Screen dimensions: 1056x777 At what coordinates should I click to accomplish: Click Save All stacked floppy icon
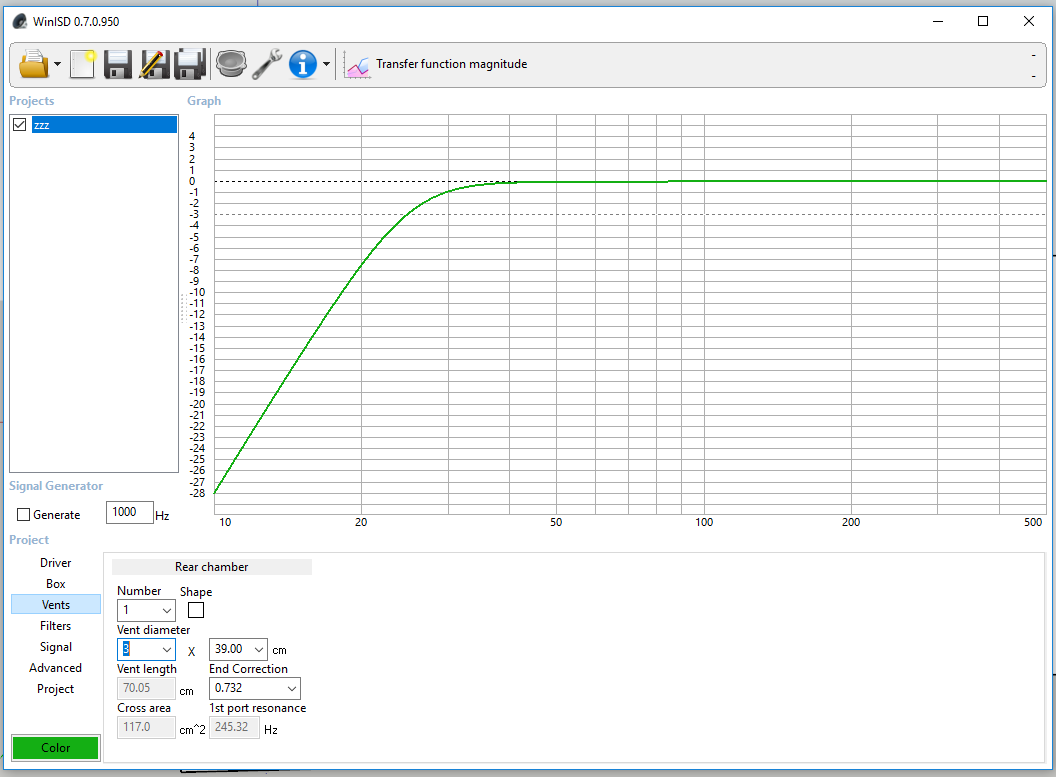[x=190, y=65]
